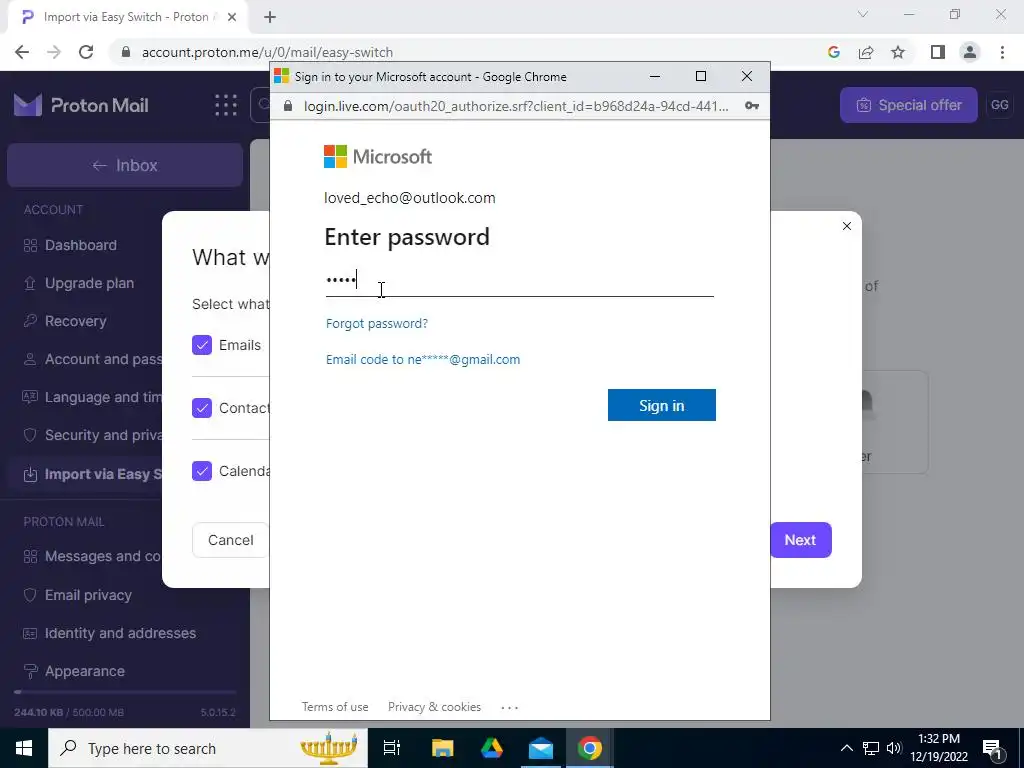
Task: Go back to Inbox button
Action: click(125, 165)
